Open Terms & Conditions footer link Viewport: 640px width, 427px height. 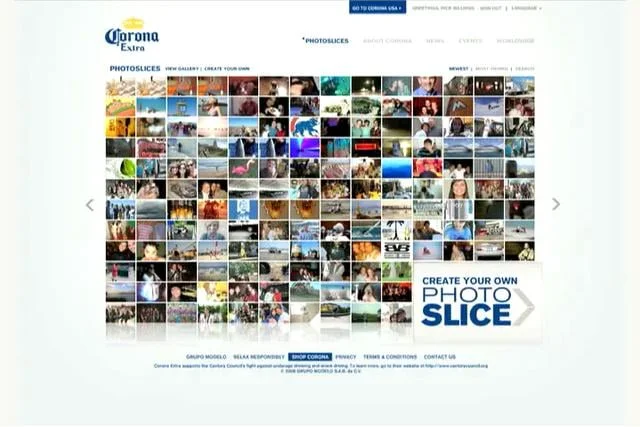390,357
